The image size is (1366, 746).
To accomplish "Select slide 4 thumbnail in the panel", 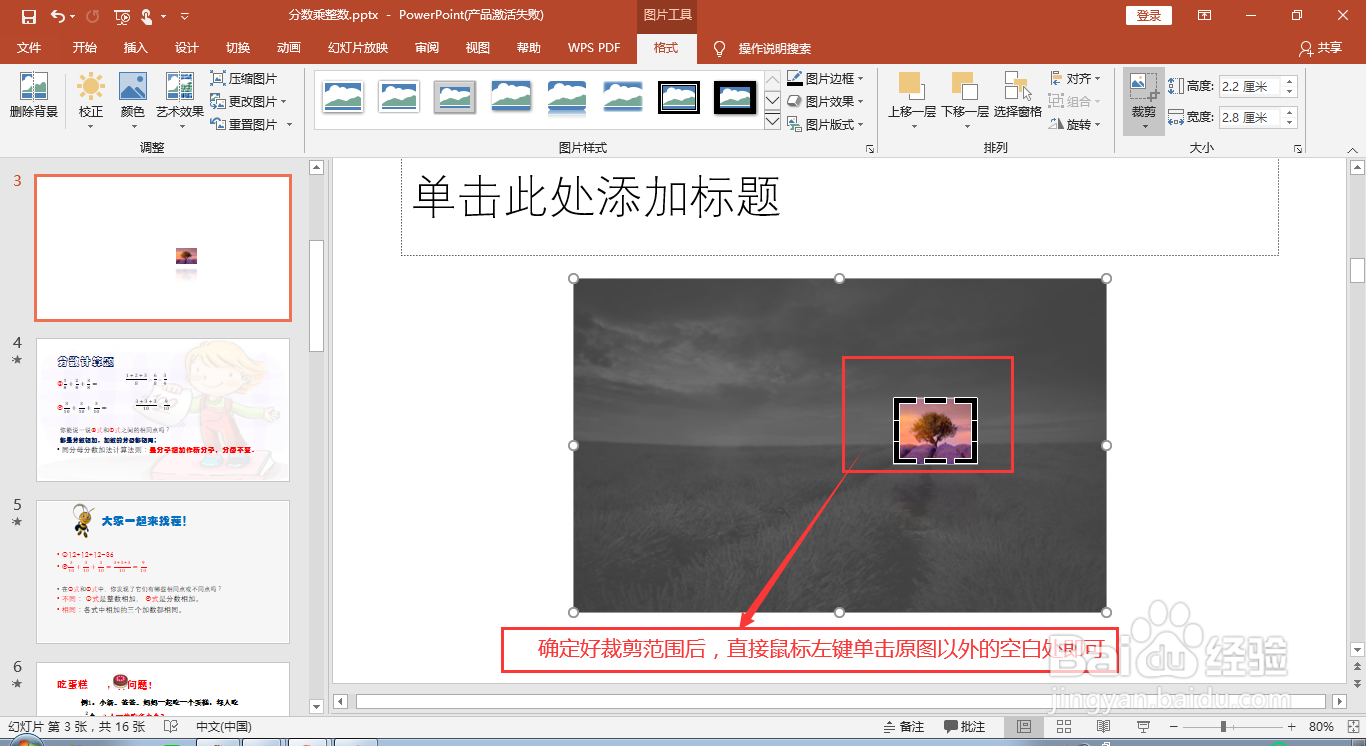I will [163, 410].
